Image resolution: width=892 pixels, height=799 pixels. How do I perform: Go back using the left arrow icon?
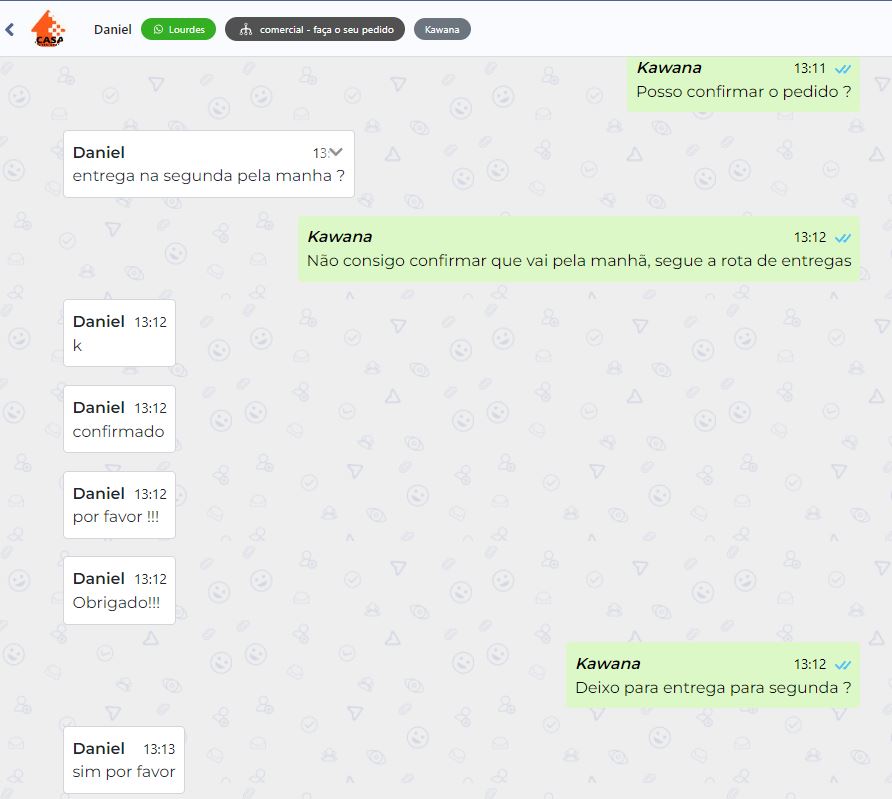click(10, 30)
